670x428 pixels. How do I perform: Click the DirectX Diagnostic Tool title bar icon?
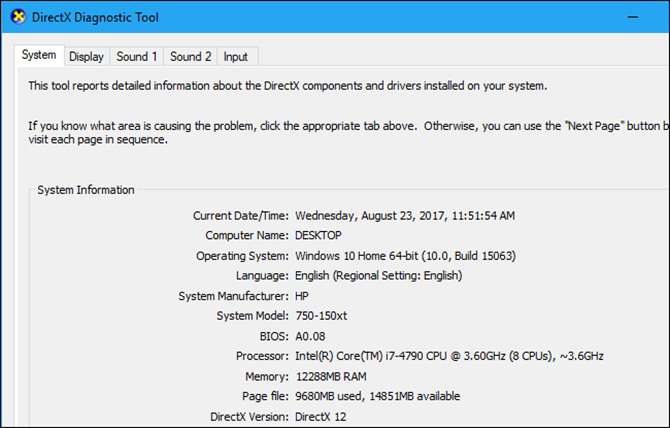click(17, 17)
